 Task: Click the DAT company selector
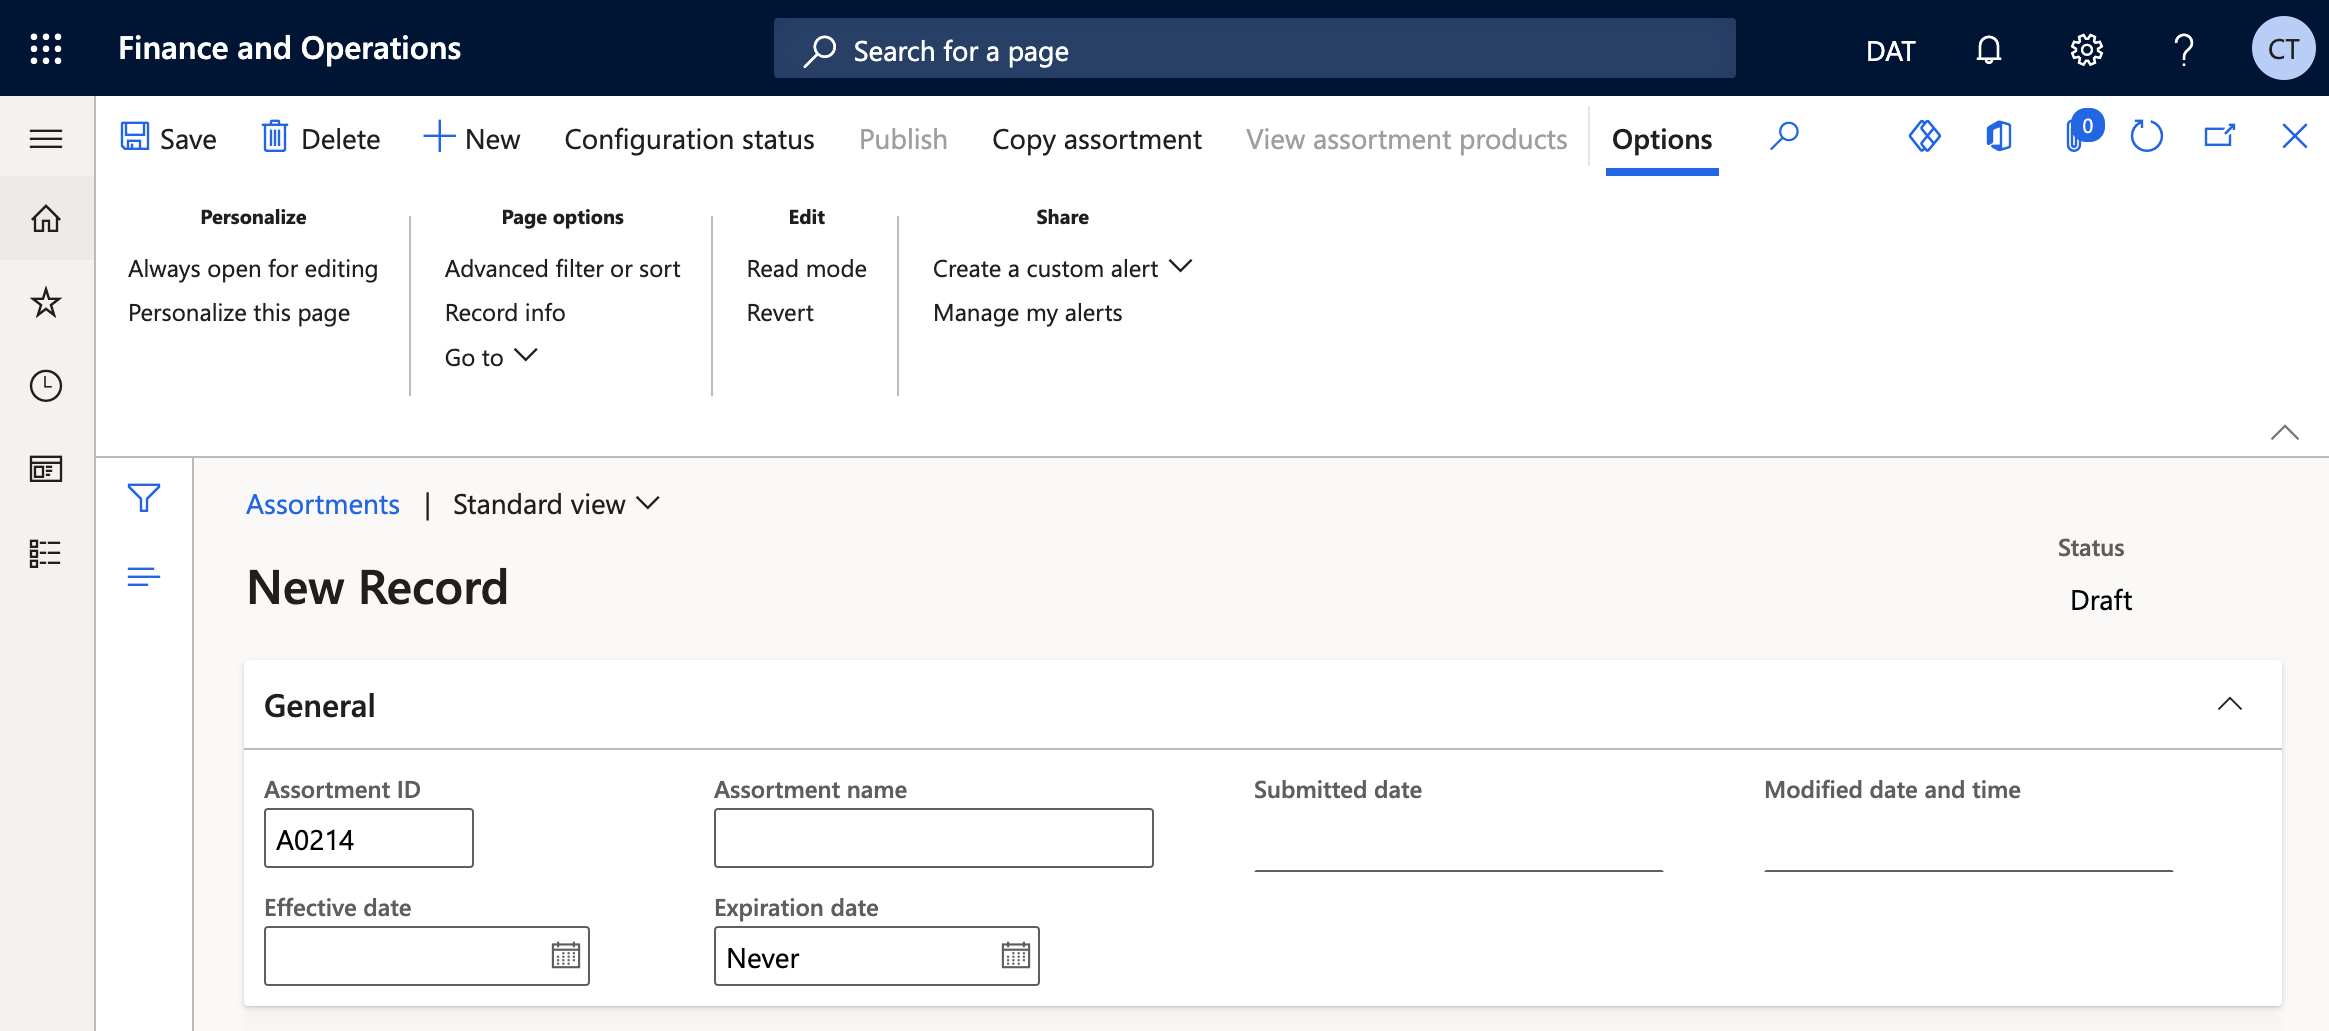(x=1890, y=50)
